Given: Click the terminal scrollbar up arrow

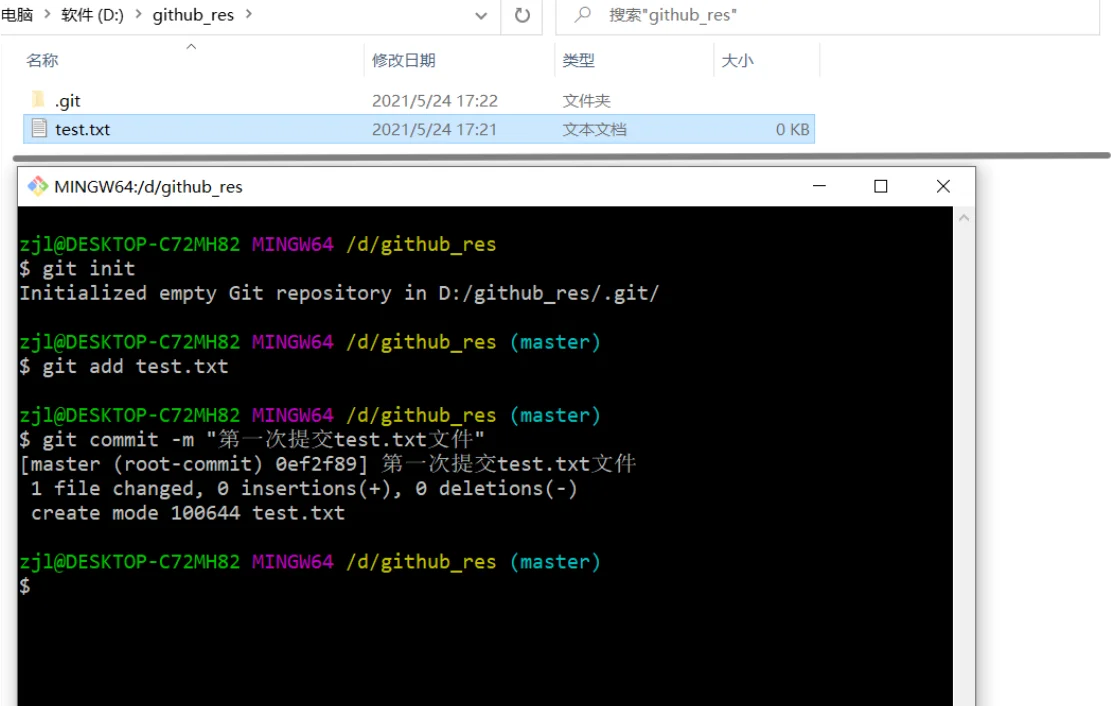Looking at the screenshot, I should point(964,217).
